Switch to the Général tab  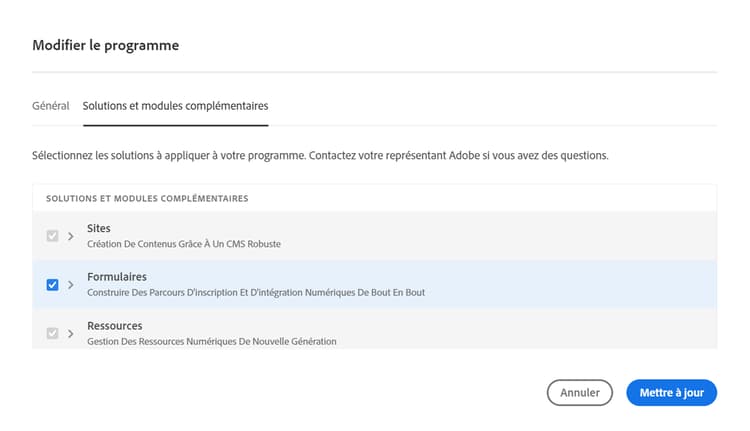point(51,105)
